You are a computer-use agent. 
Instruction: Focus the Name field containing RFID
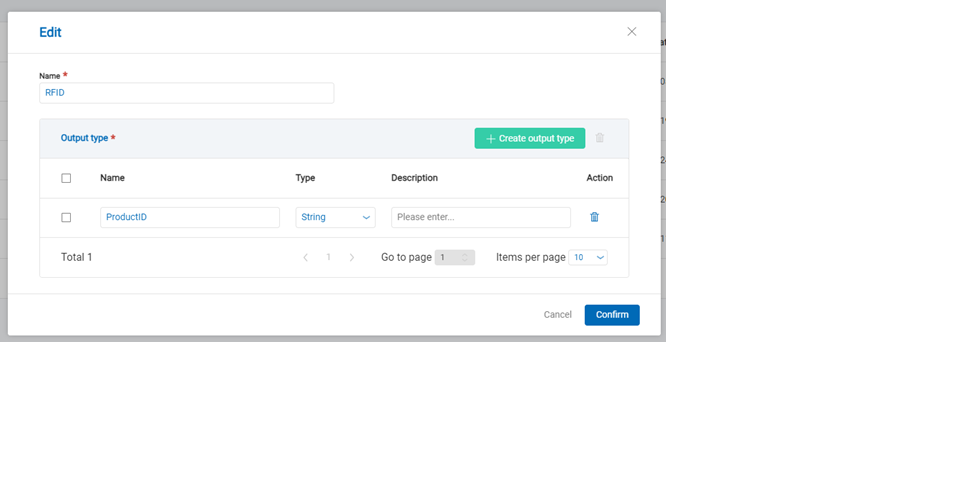click(x=186, y=93)
